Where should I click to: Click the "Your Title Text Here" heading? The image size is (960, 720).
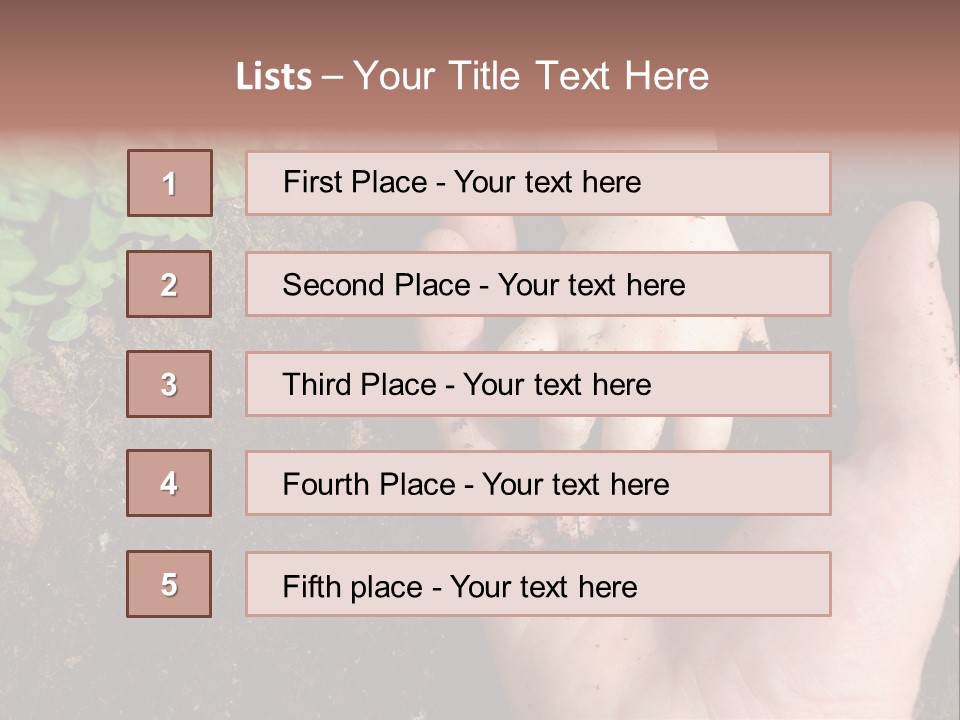click(531, 76)
